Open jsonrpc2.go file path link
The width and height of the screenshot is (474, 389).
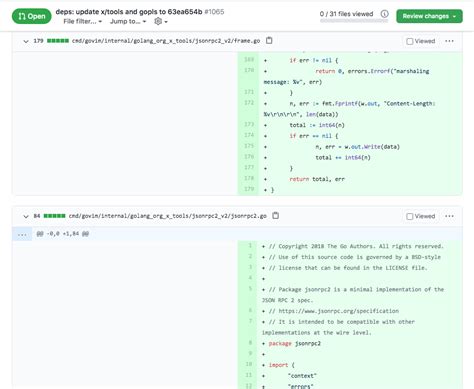coord(168,216)
